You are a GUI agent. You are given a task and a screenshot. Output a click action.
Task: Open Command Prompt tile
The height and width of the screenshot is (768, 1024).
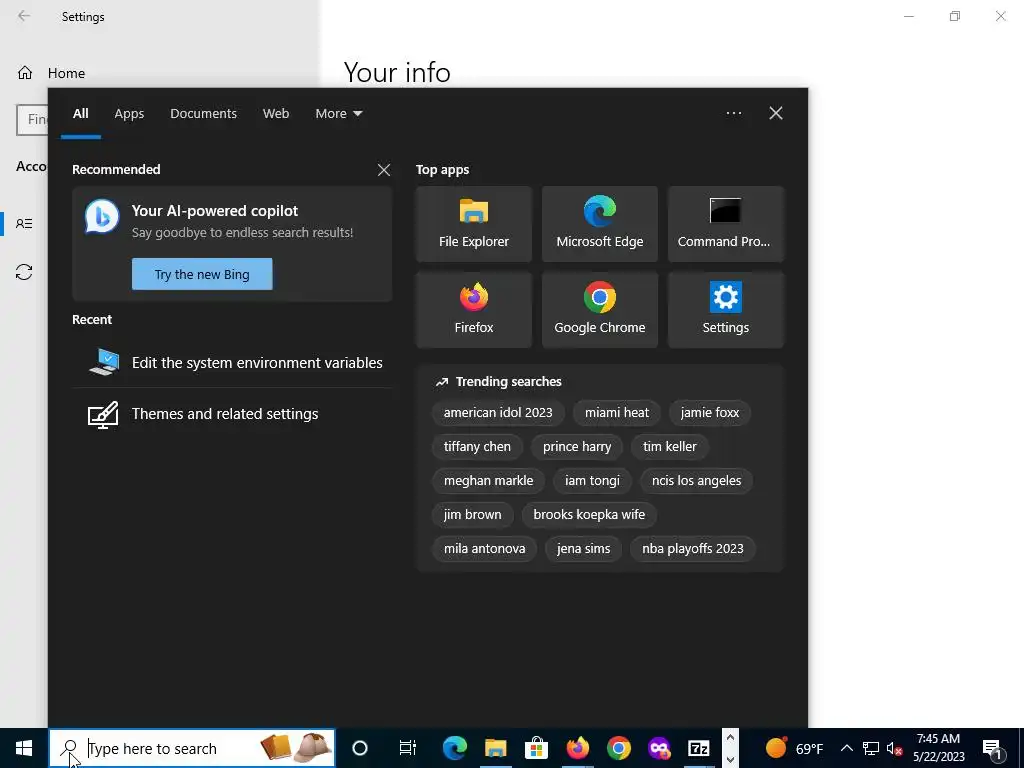coord(726,224)
